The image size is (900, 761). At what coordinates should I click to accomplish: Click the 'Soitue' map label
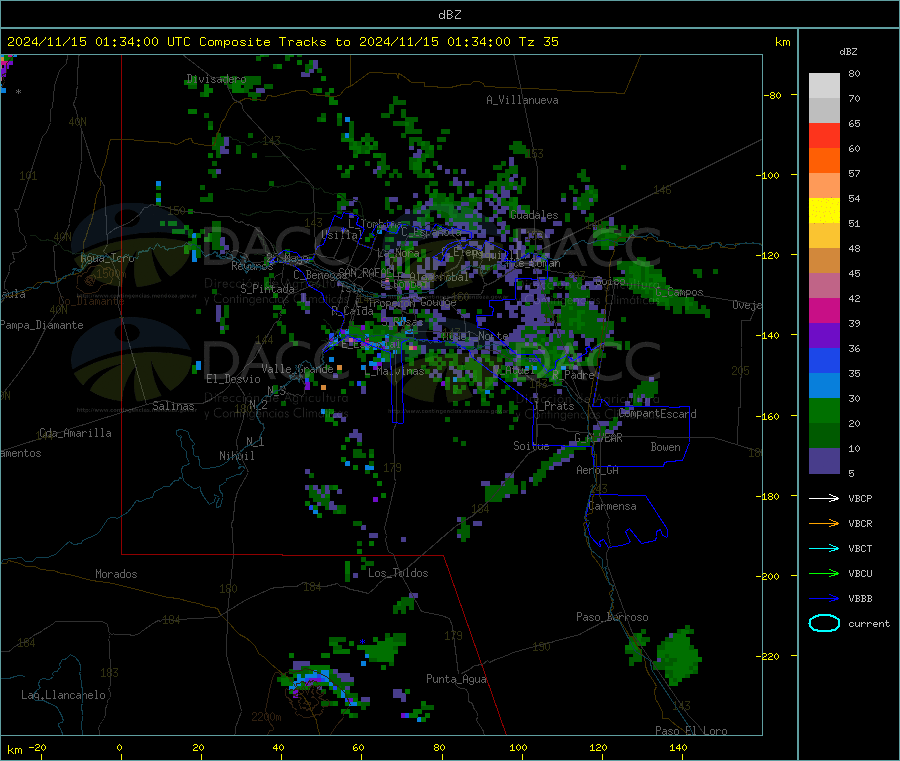pyautogui.click(x=531, y=446)
